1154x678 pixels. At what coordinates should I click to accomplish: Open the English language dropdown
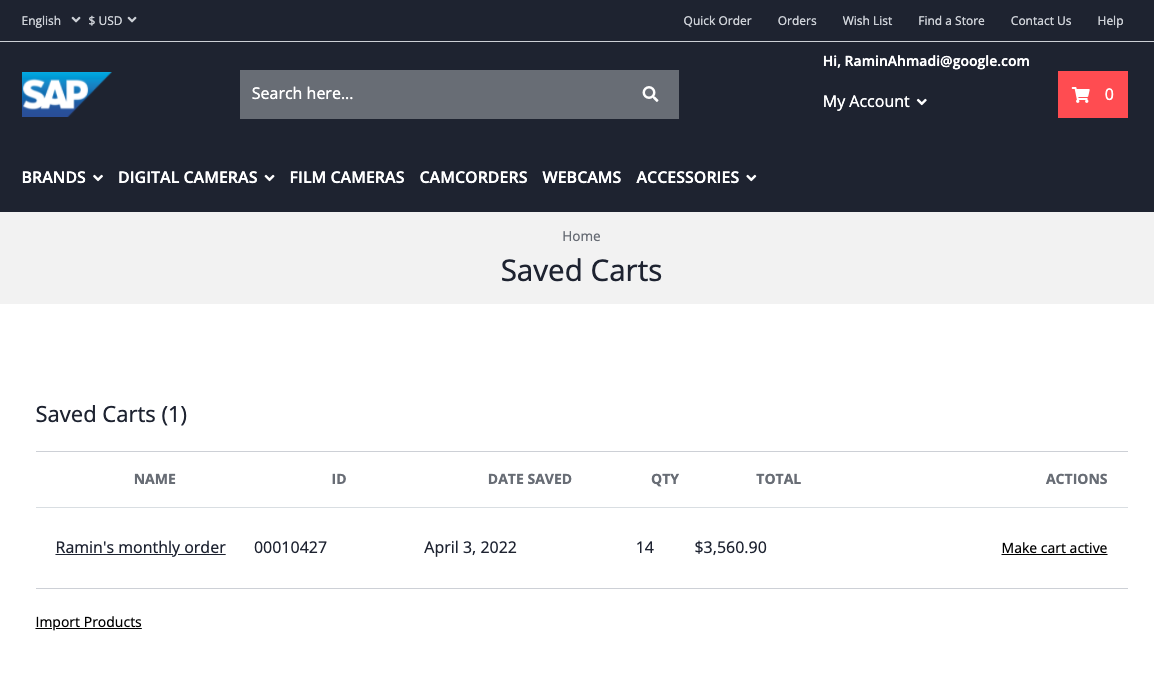[x=50, y=20]
